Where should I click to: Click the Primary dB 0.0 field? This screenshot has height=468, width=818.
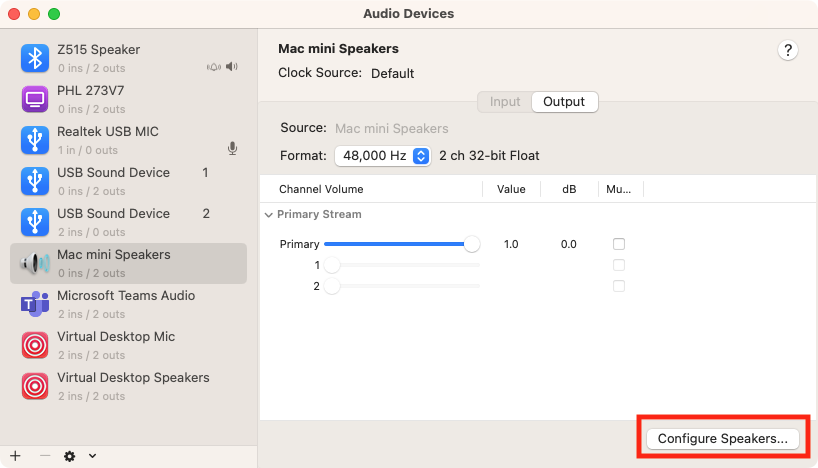tap(569, 244)
